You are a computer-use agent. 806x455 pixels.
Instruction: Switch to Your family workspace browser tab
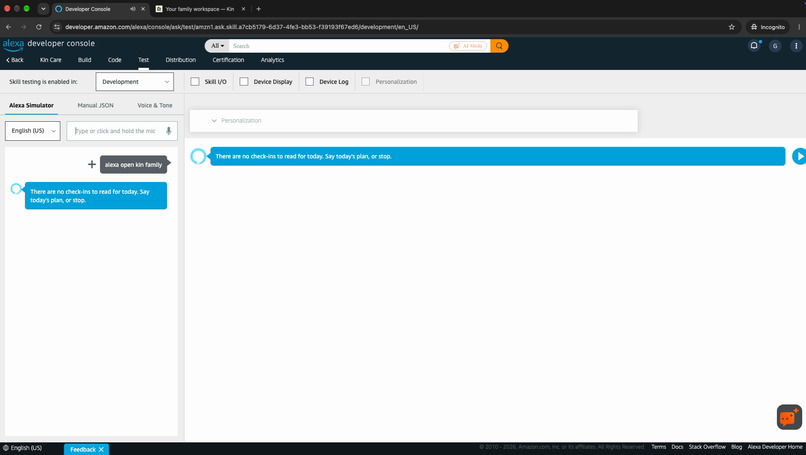[199, 9]
